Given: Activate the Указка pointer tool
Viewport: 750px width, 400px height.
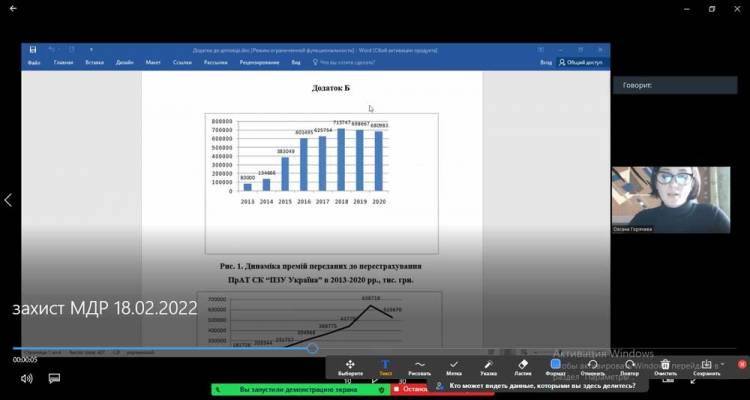Looking at the screenshot, I should 488,367.
